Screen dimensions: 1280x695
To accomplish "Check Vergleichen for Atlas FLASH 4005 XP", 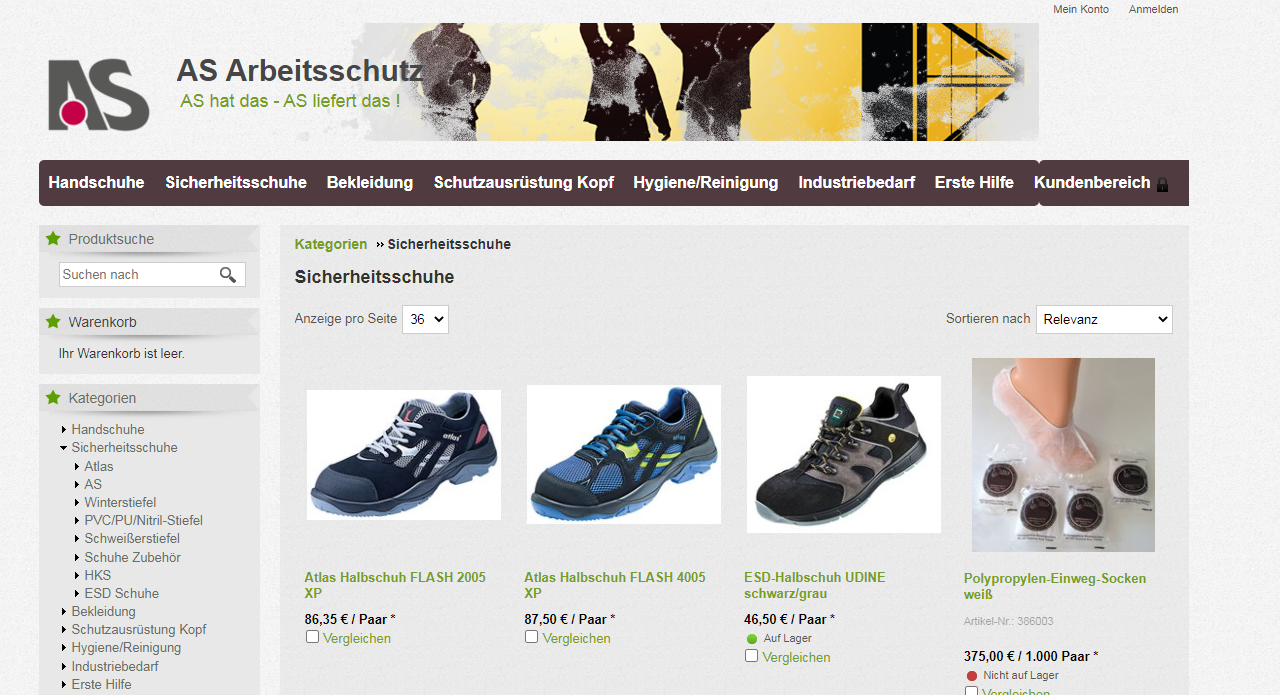I will pos(531,637).
